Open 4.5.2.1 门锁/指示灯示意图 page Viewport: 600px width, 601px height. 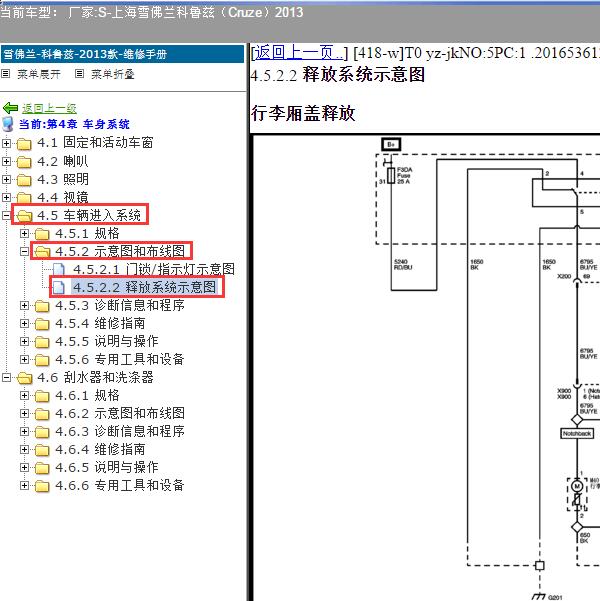tap(154, 269)
